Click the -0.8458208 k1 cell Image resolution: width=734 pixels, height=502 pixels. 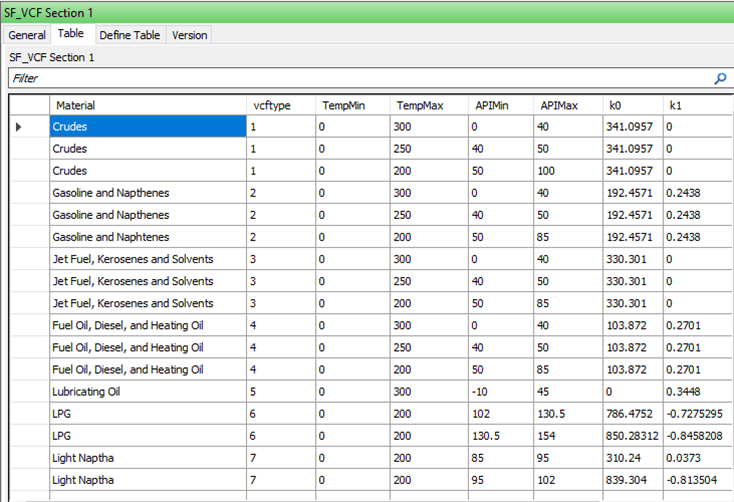point(698,436)
